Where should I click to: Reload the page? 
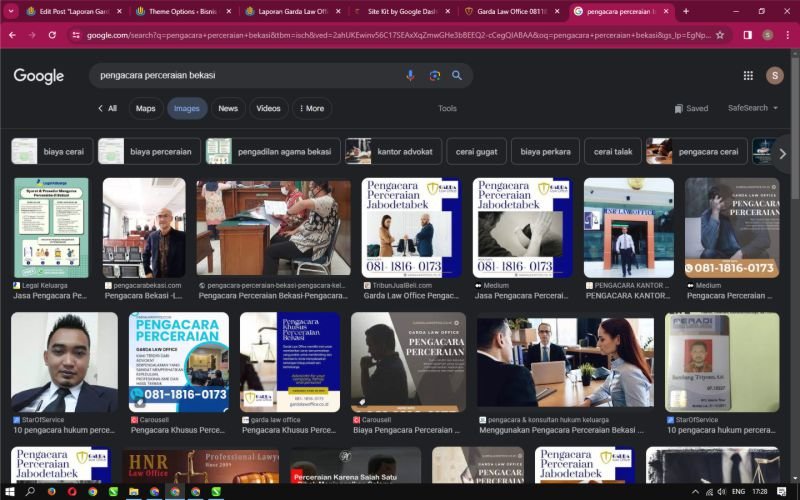pos(52,35)
